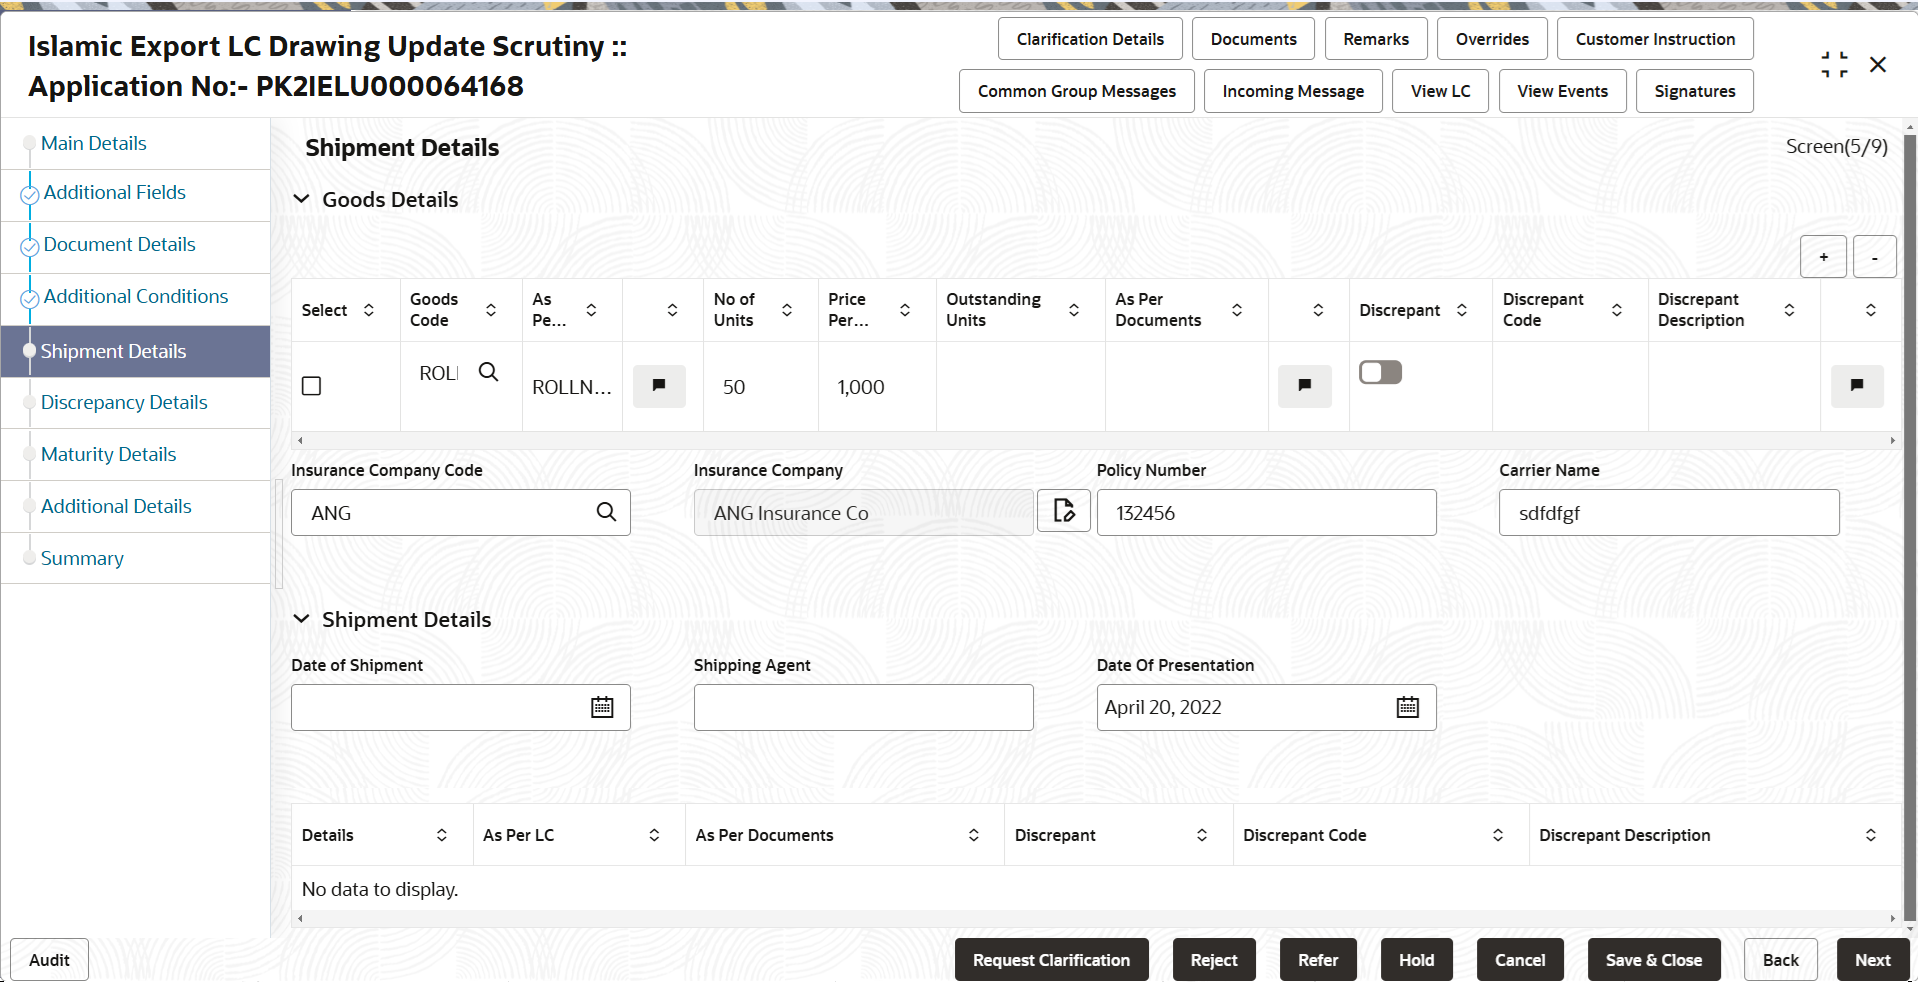Sort the goods Discrepant column

click(1462, 310)
